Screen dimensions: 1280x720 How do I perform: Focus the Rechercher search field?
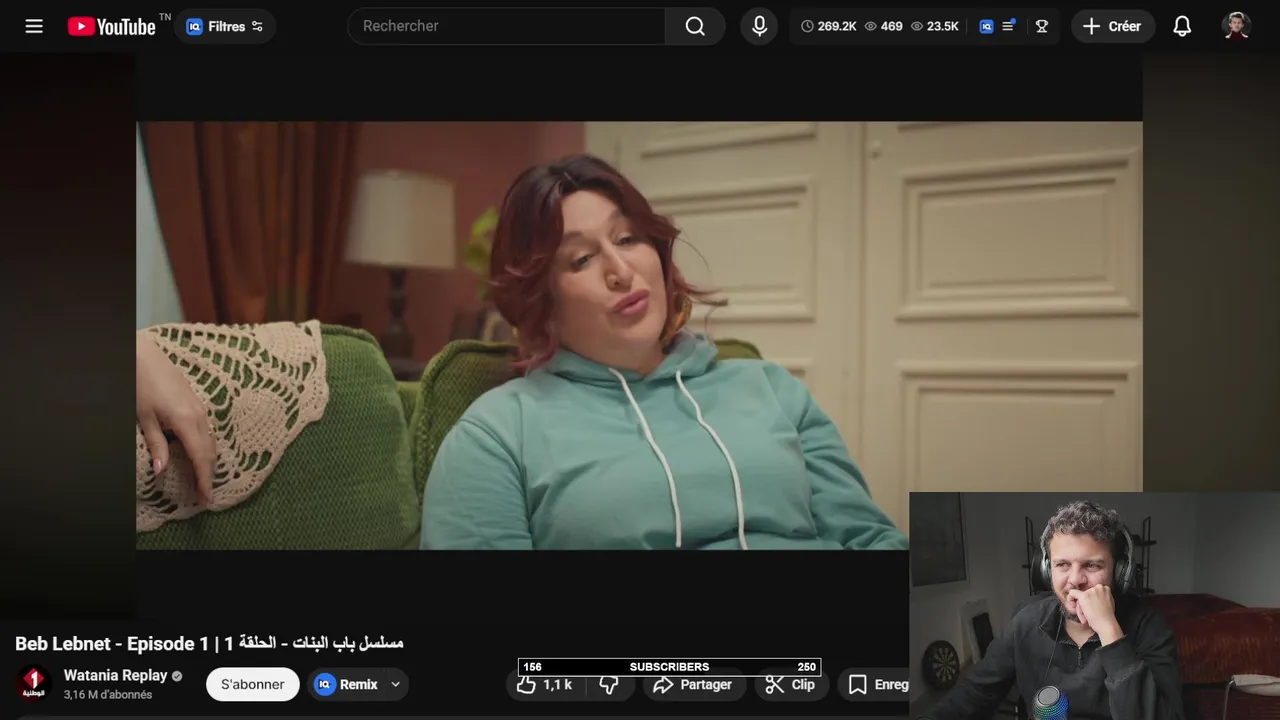point(506,26)
